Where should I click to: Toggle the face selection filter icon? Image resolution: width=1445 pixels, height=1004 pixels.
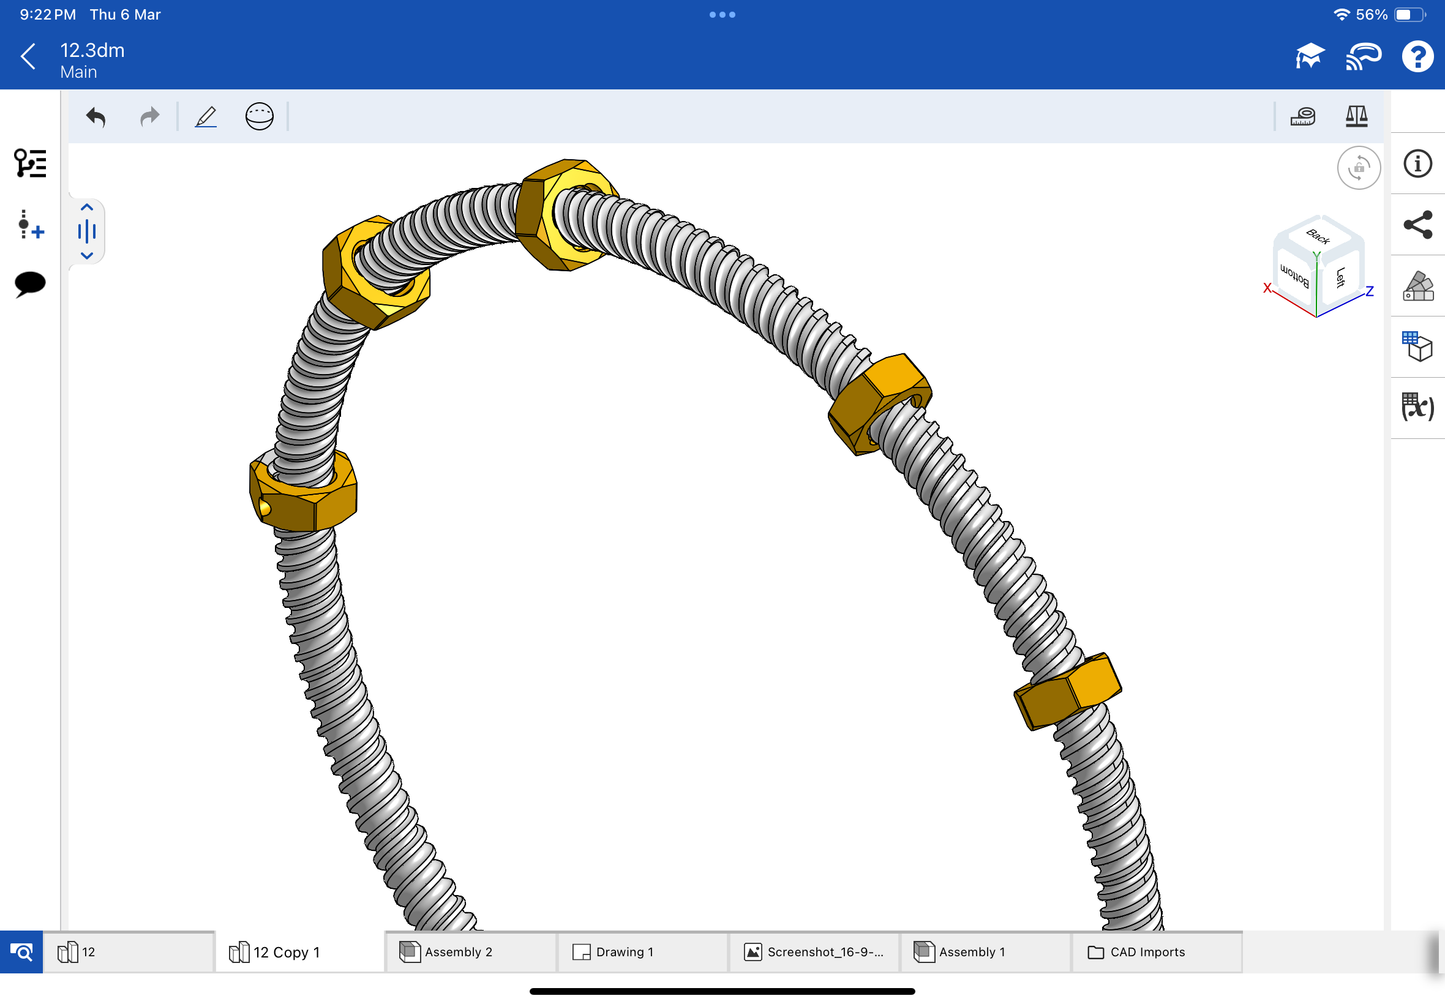click(x=259, y=117)
